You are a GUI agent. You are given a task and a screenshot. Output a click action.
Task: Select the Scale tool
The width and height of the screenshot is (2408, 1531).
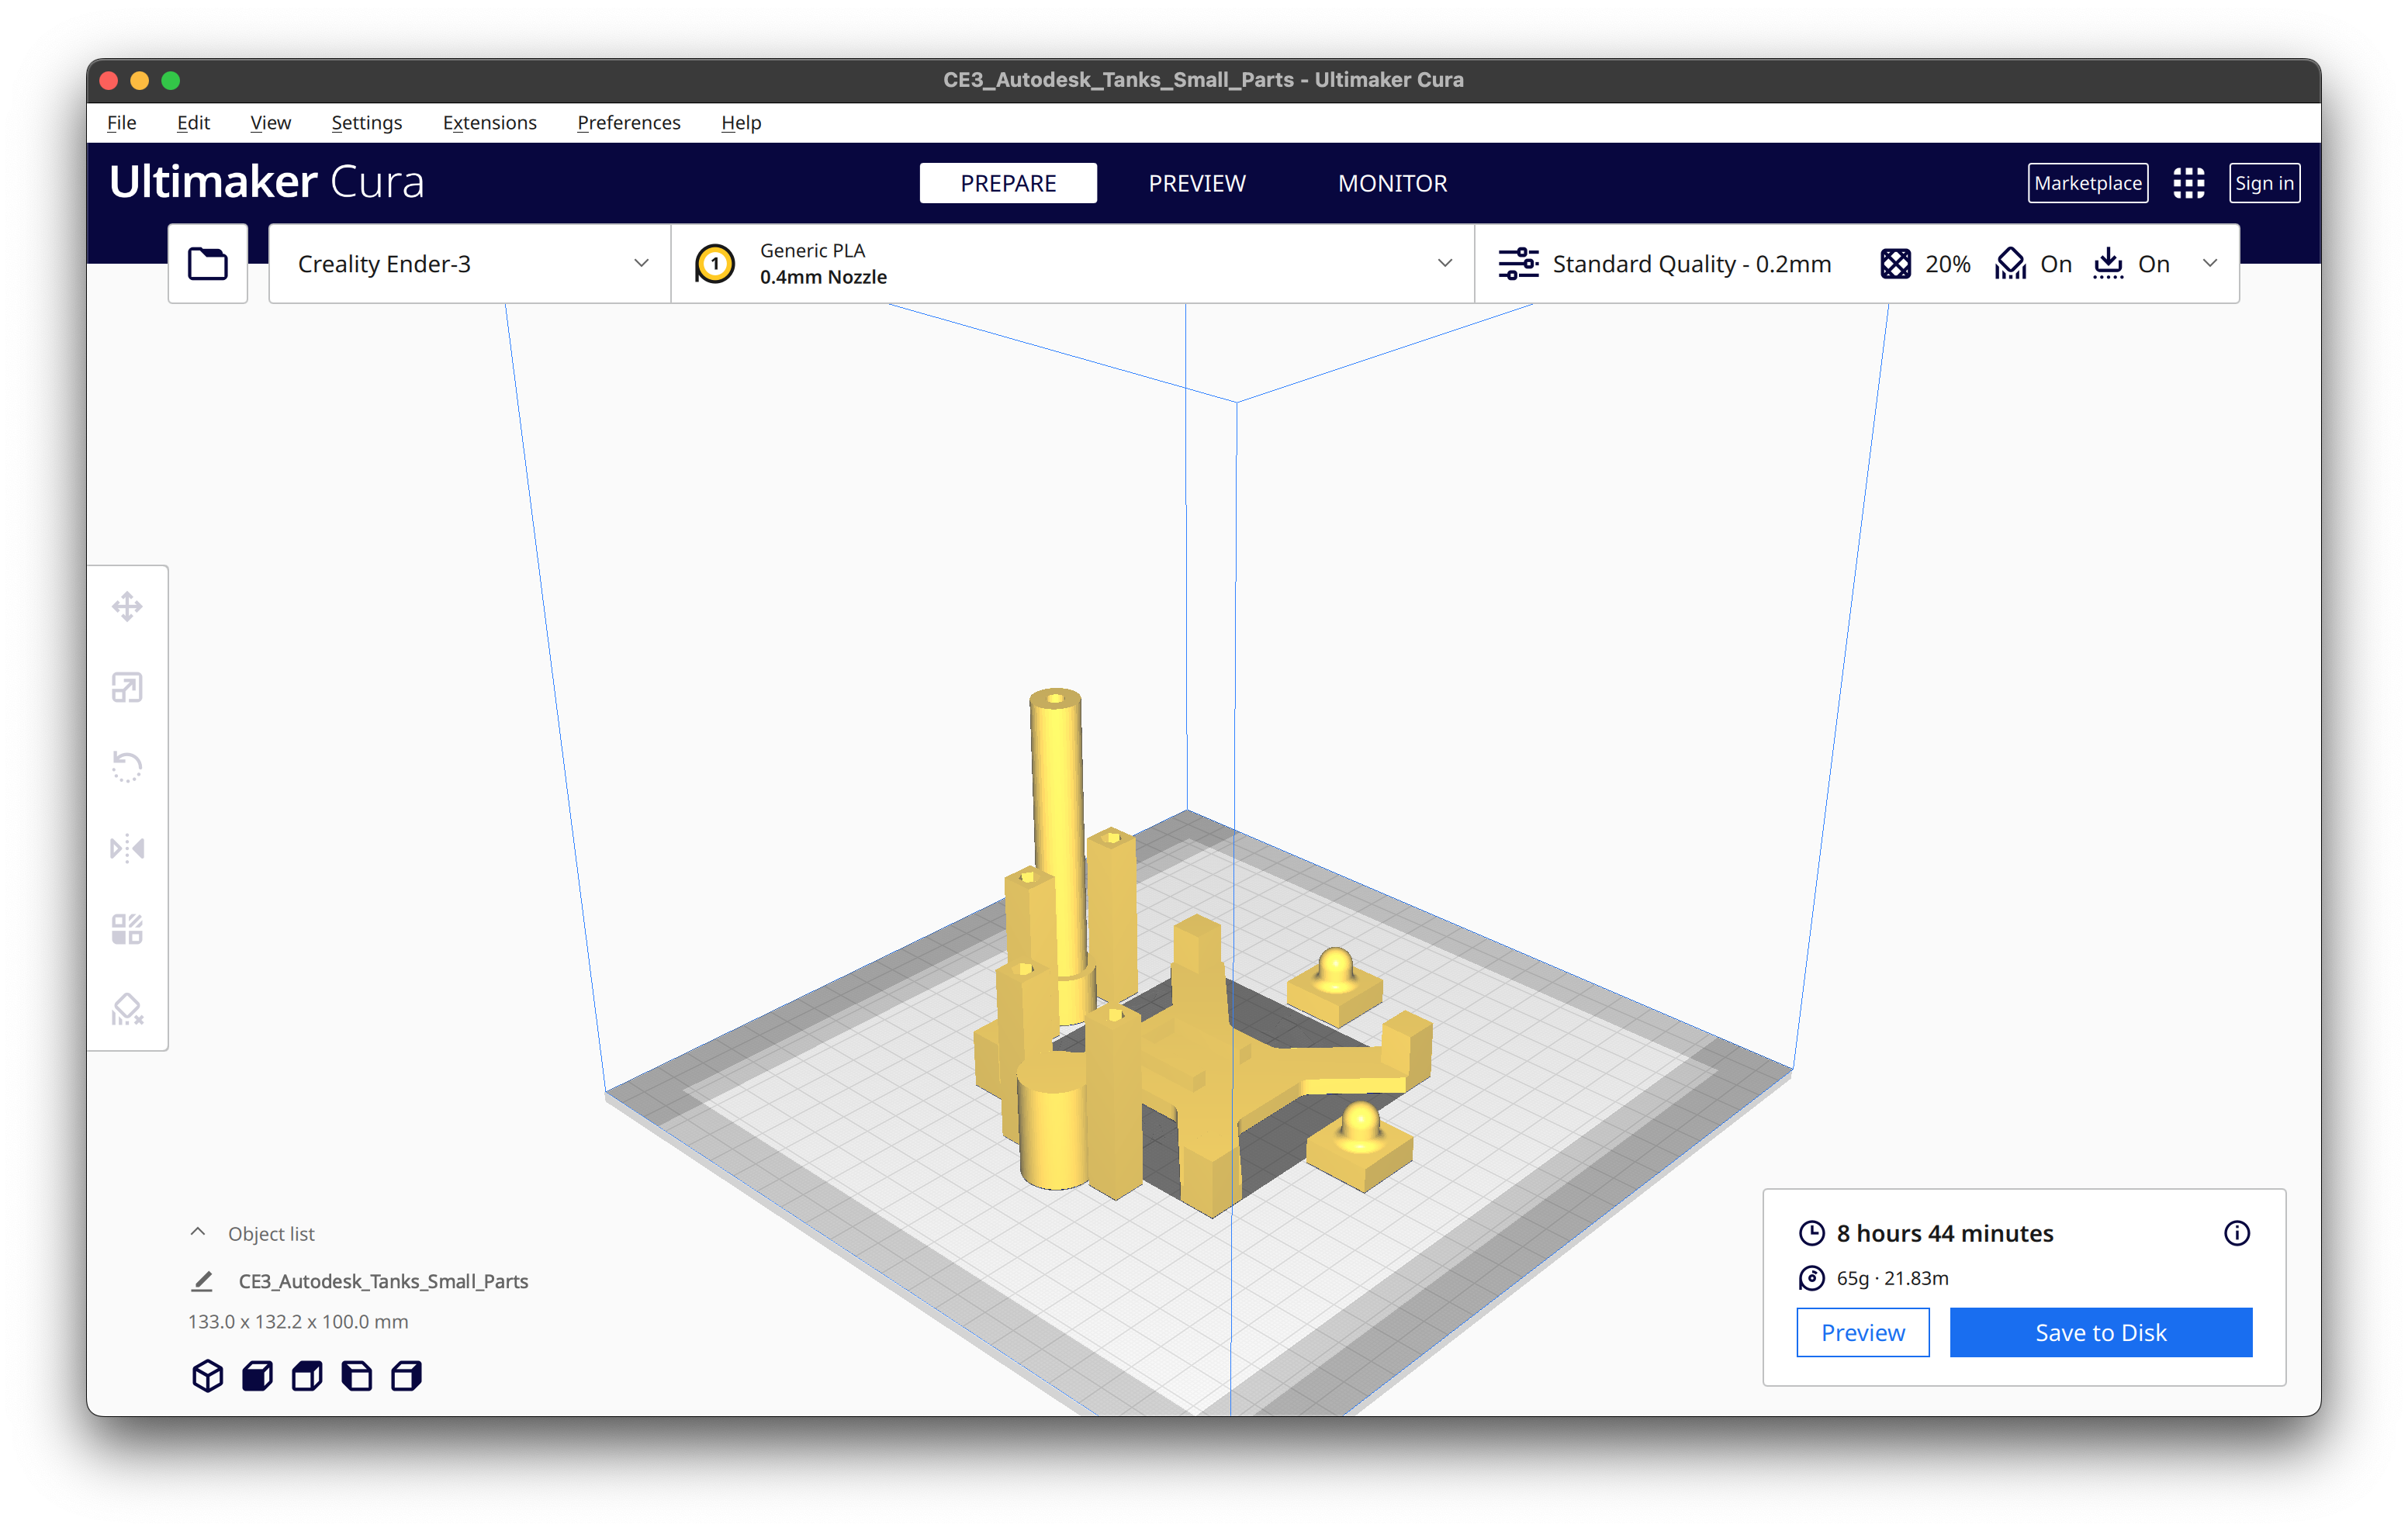(x=127, y=687)
